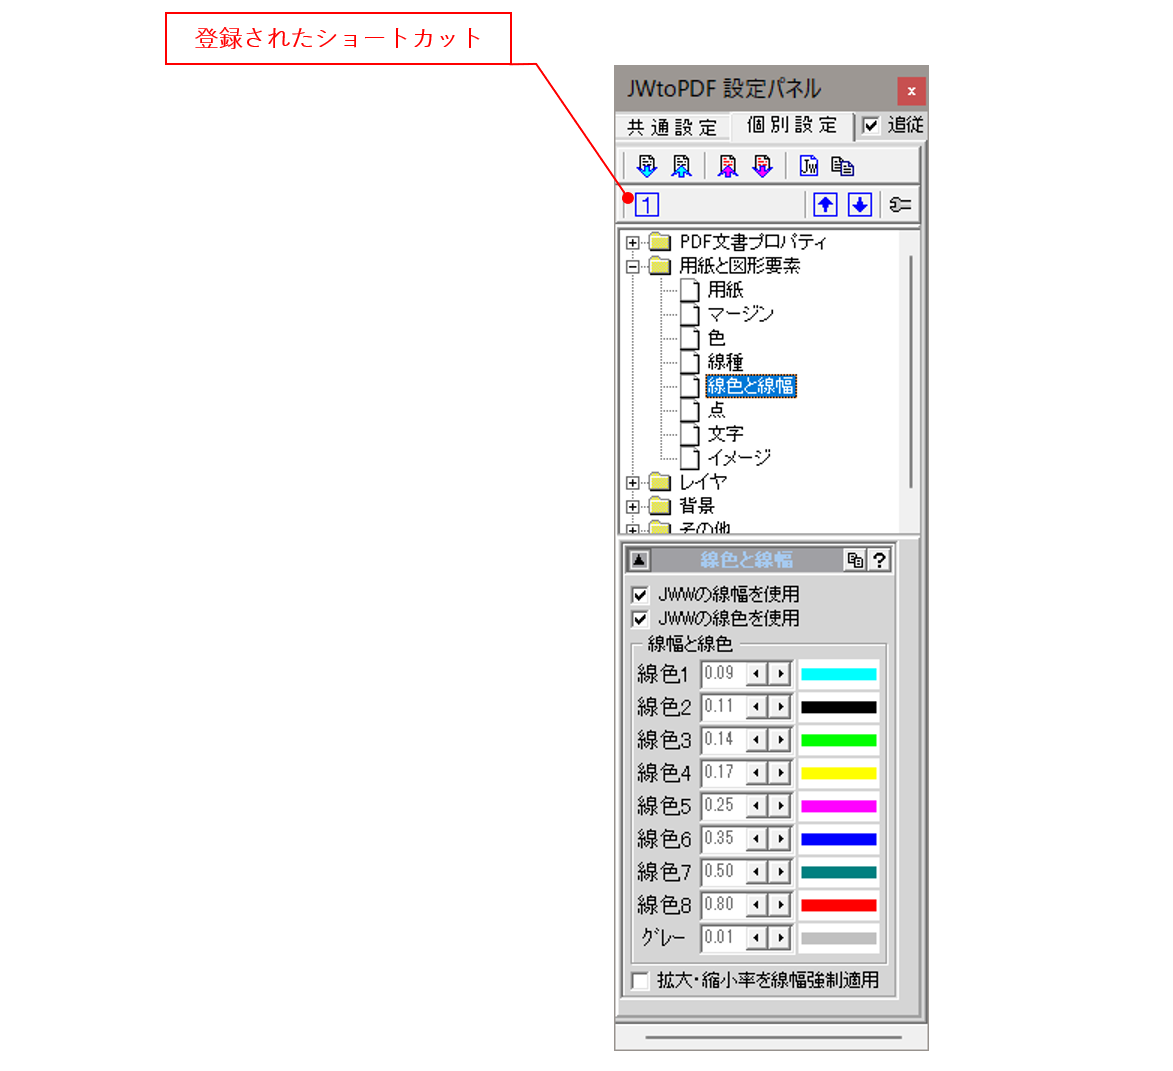The width and height of the screenshot is (1173, 1071).
Task: Click the help question mark icon
Action: pos(879,559)
